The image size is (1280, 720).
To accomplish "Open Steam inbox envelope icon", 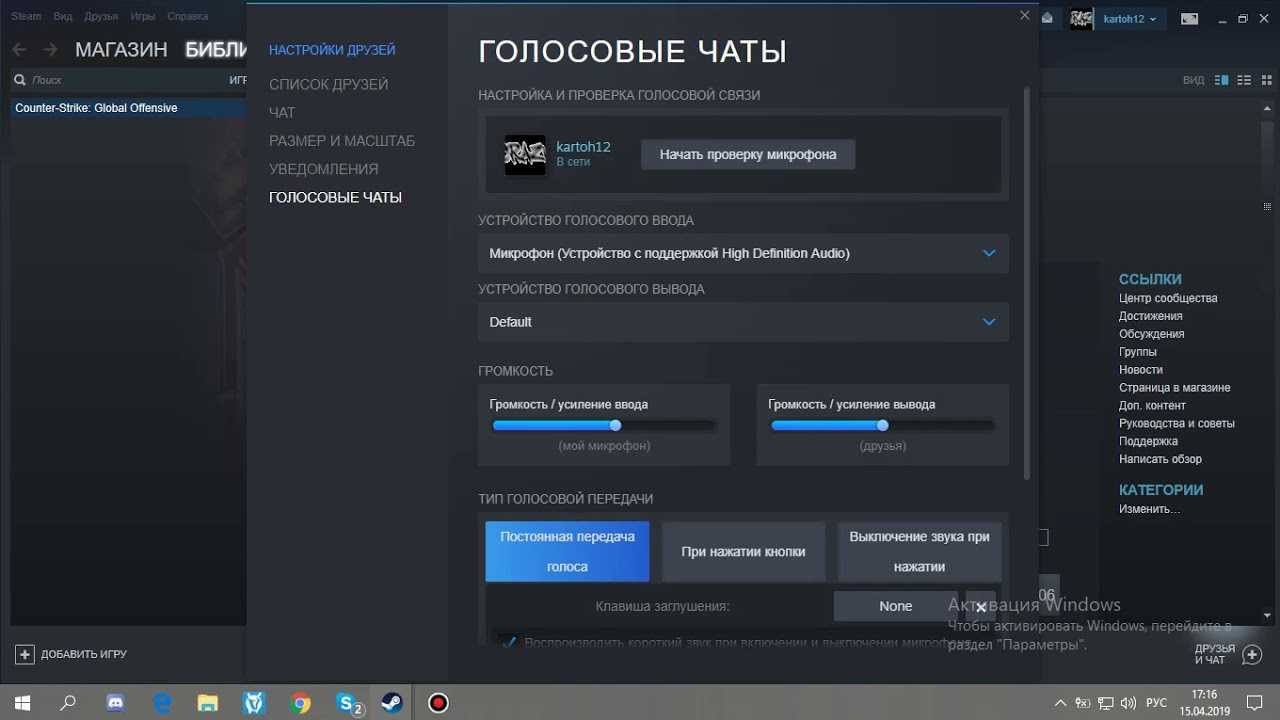I will click(x=1047, y=18).
